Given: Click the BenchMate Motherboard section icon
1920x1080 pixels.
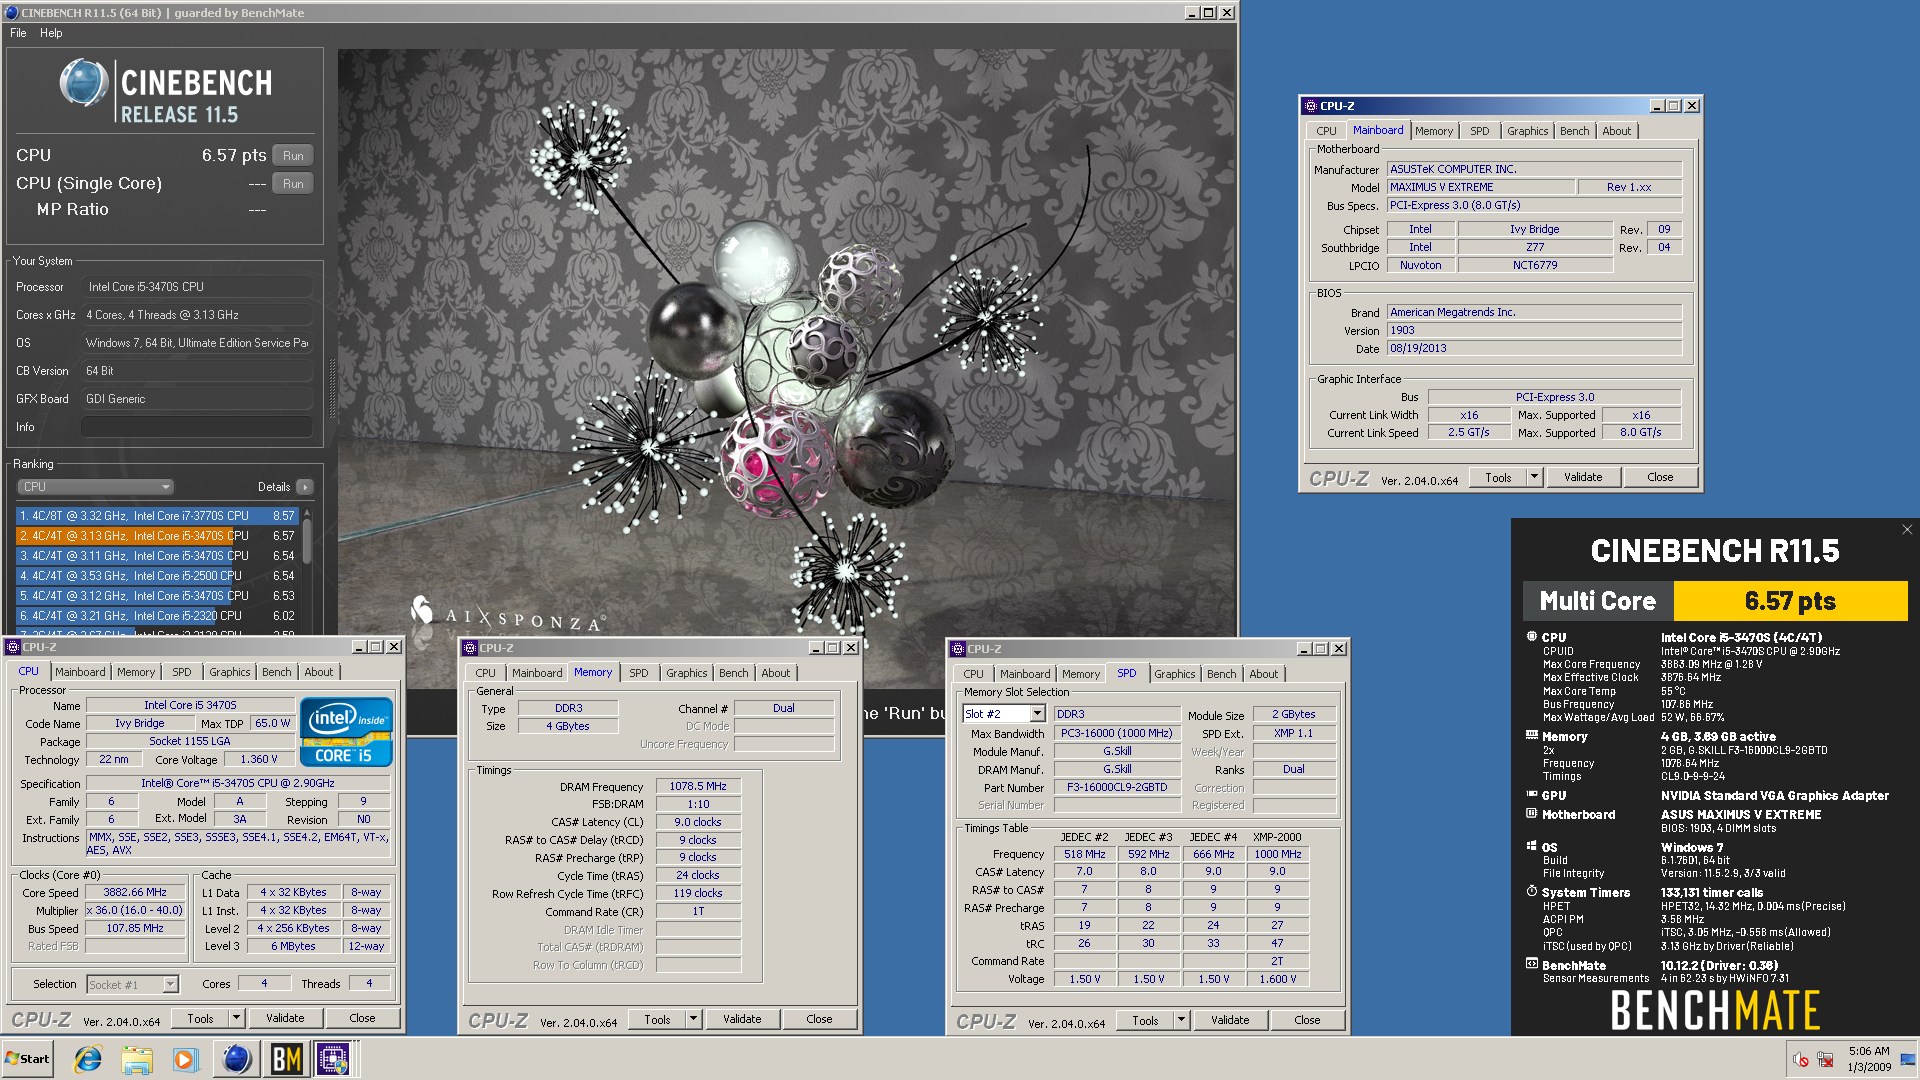Looking at the screenshot, I should pos(1531,813).
